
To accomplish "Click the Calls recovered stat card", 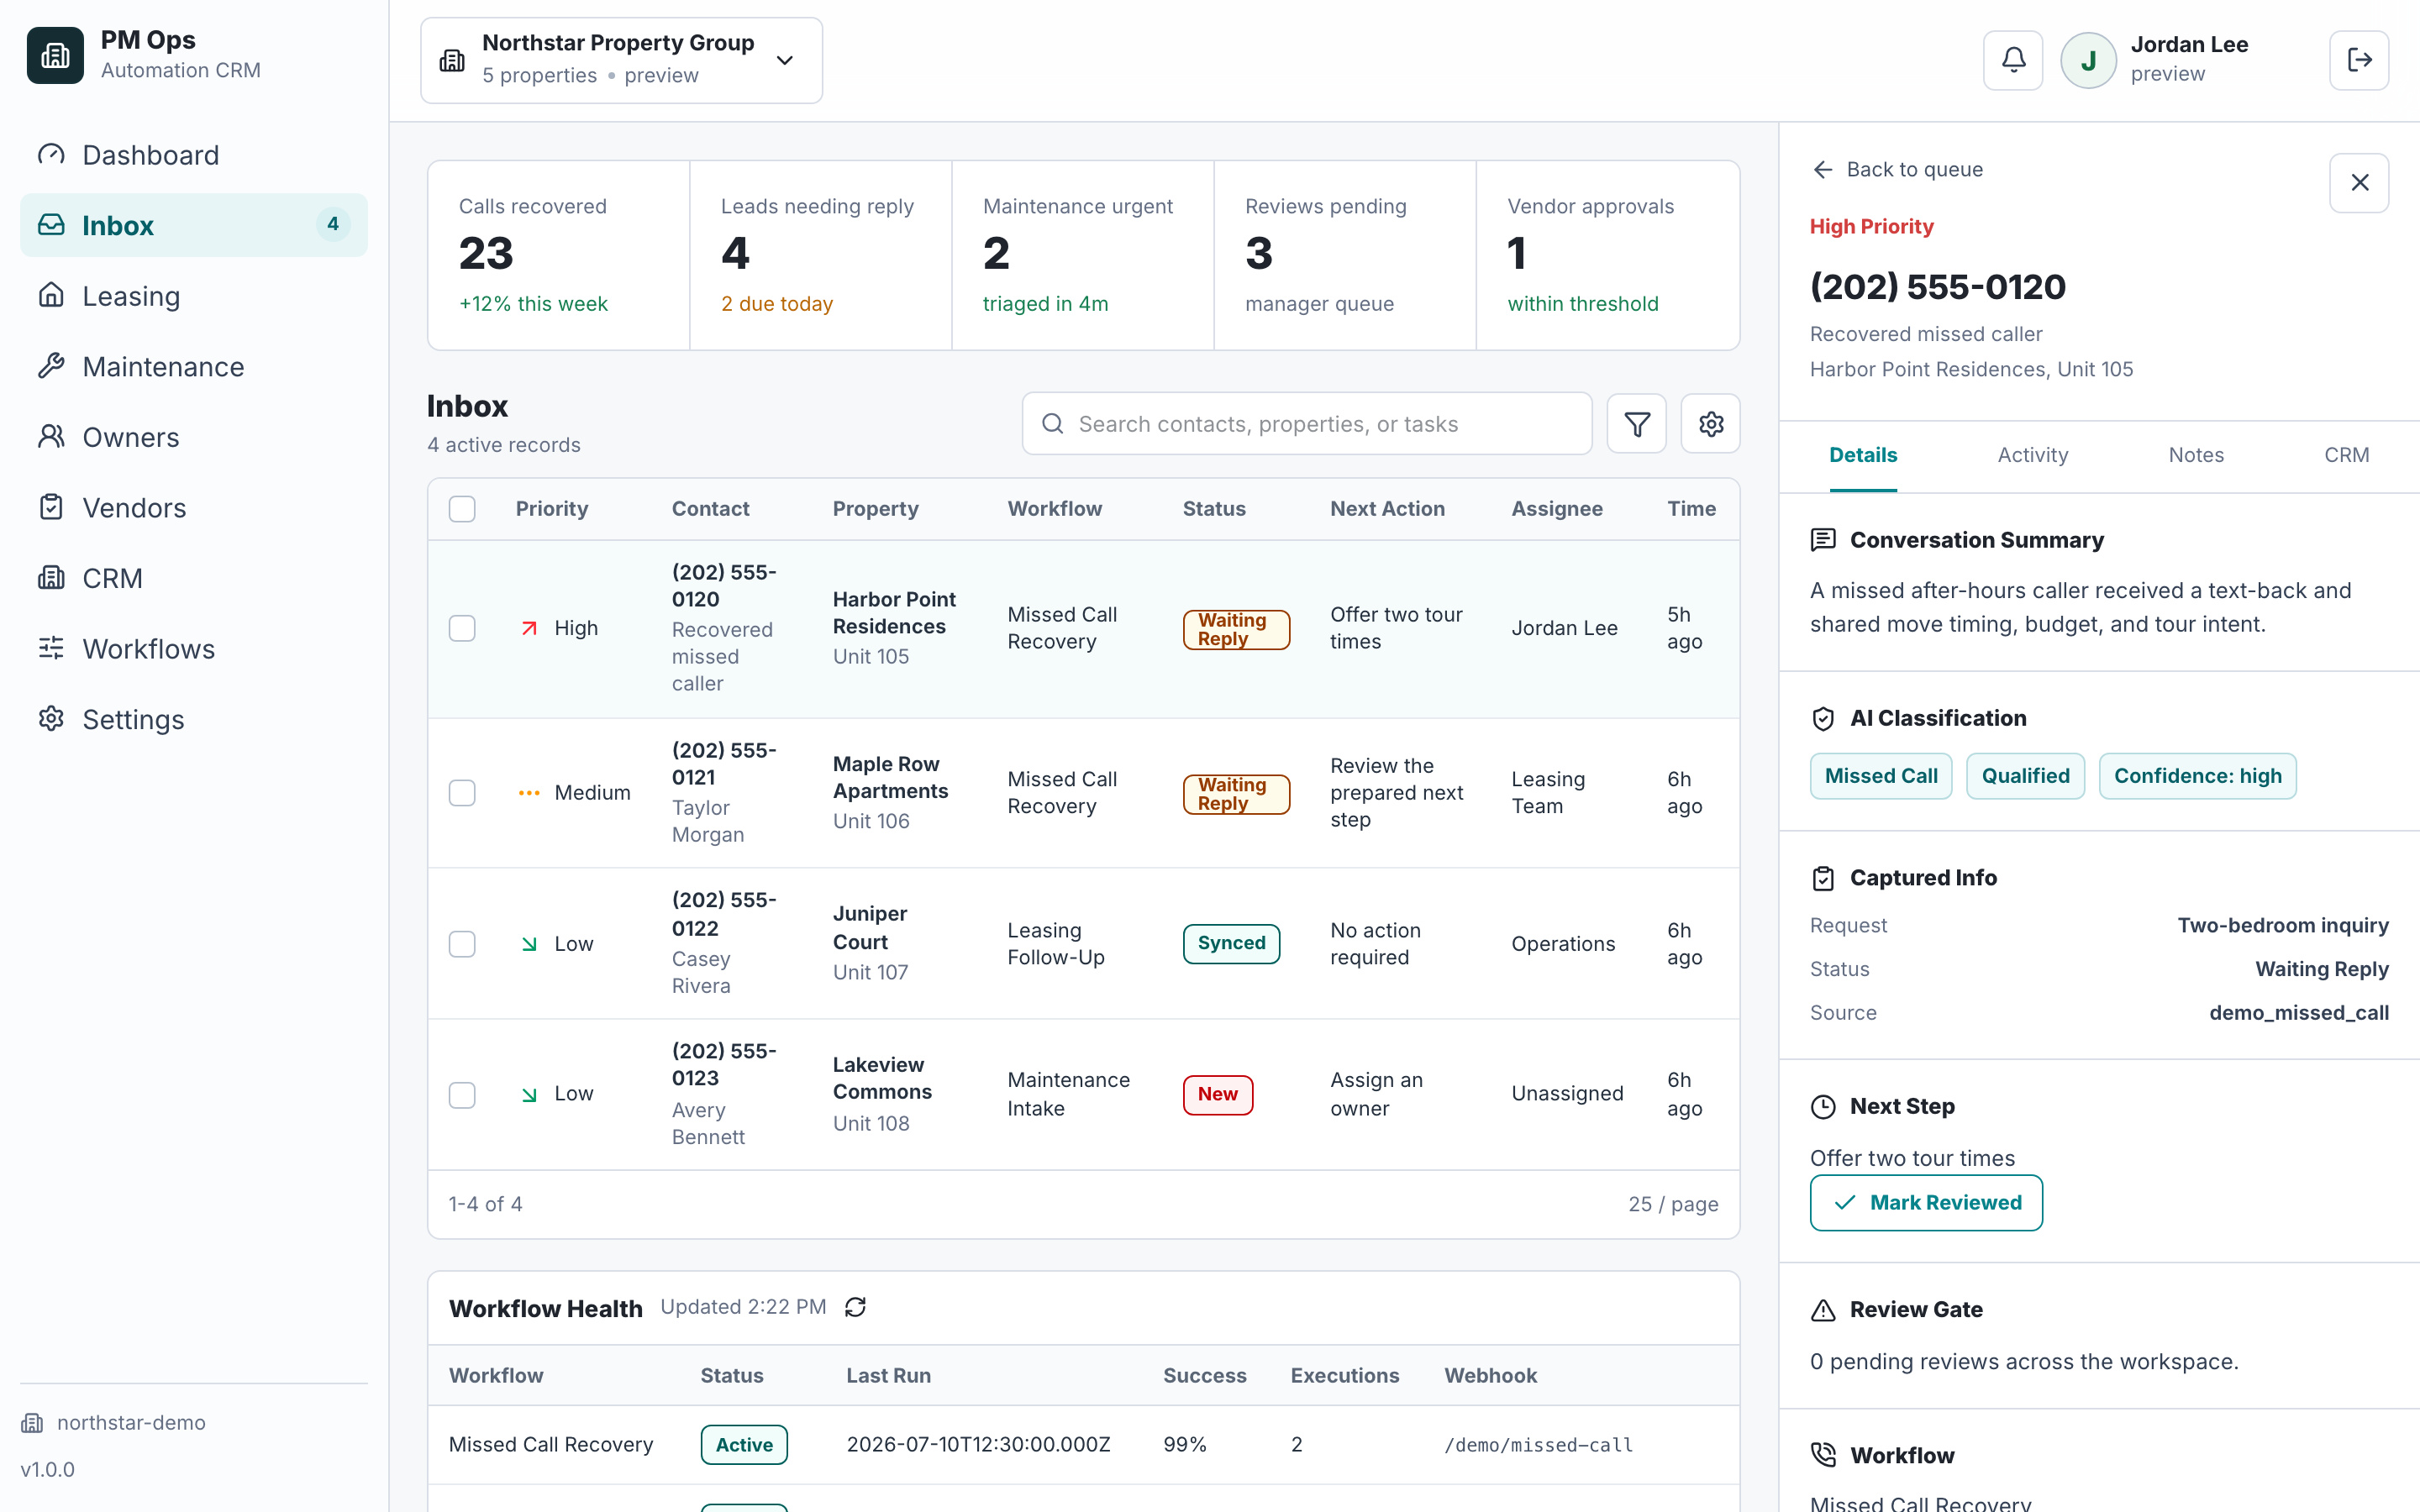I will pyautogui.click(x=559, y=255).
